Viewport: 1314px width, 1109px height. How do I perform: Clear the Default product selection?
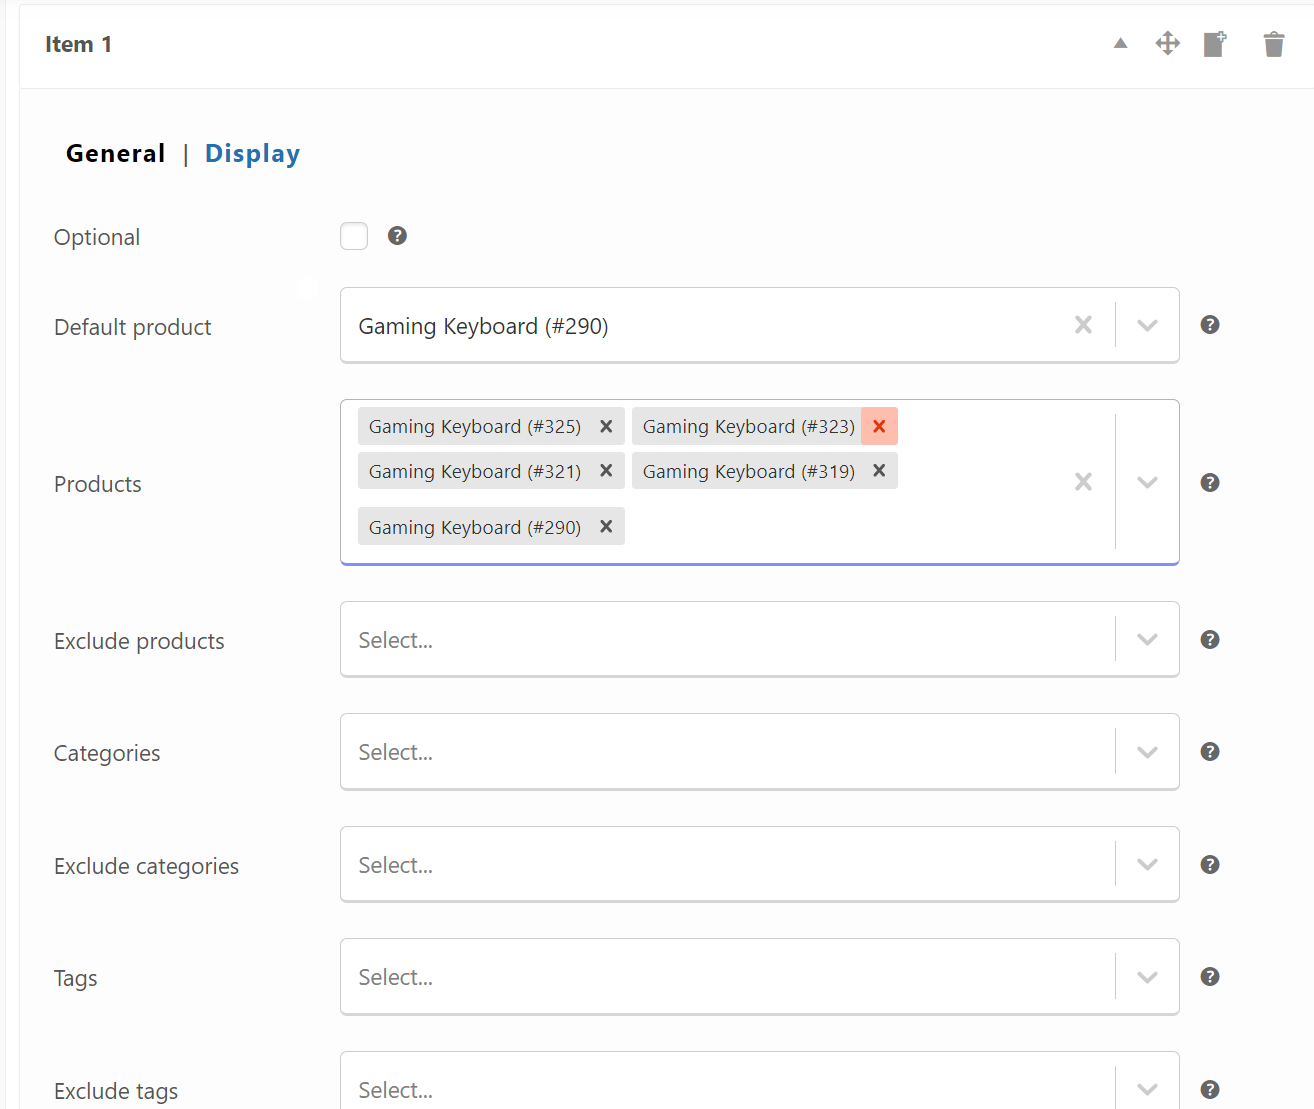click(x=1083, y=325)
